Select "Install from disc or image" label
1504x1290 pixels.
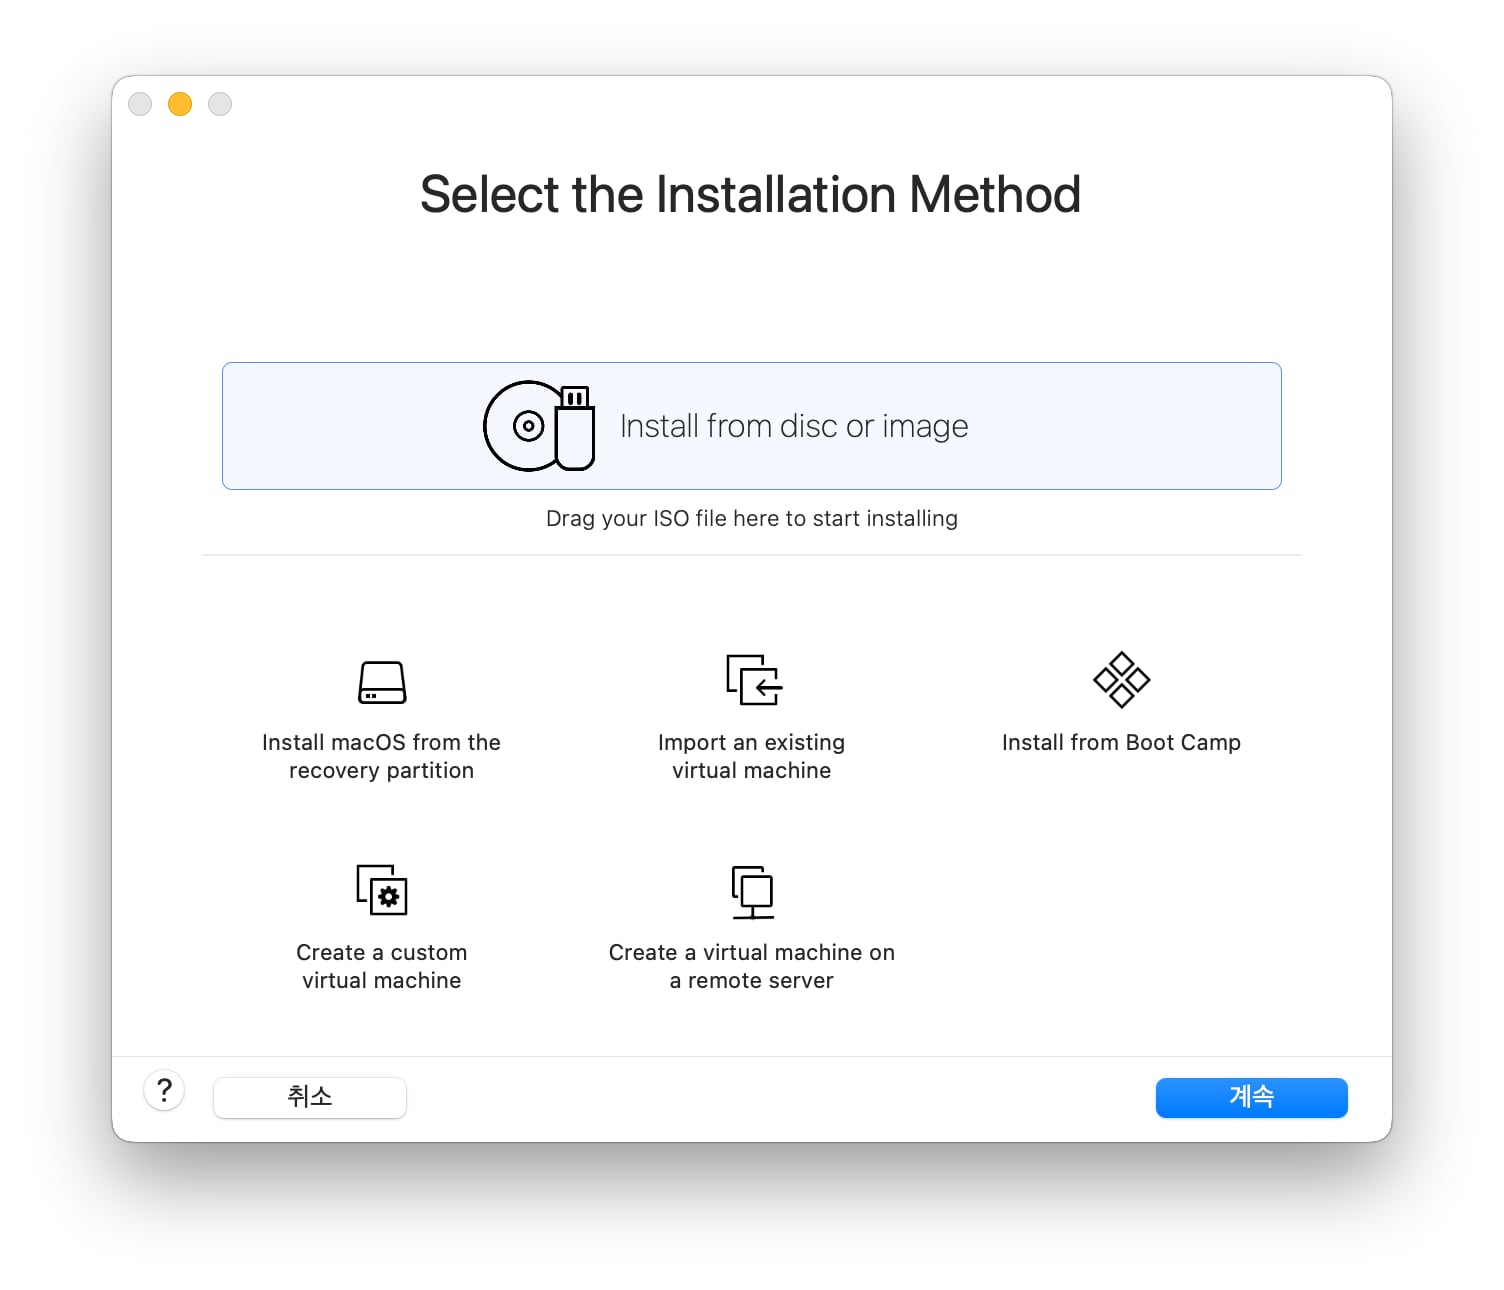794,426
